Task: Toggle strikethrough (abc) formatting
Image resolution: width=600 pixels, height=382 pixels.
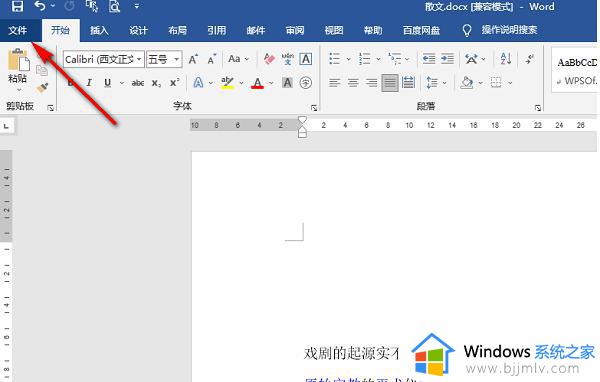Action: (x=138, y=83)
